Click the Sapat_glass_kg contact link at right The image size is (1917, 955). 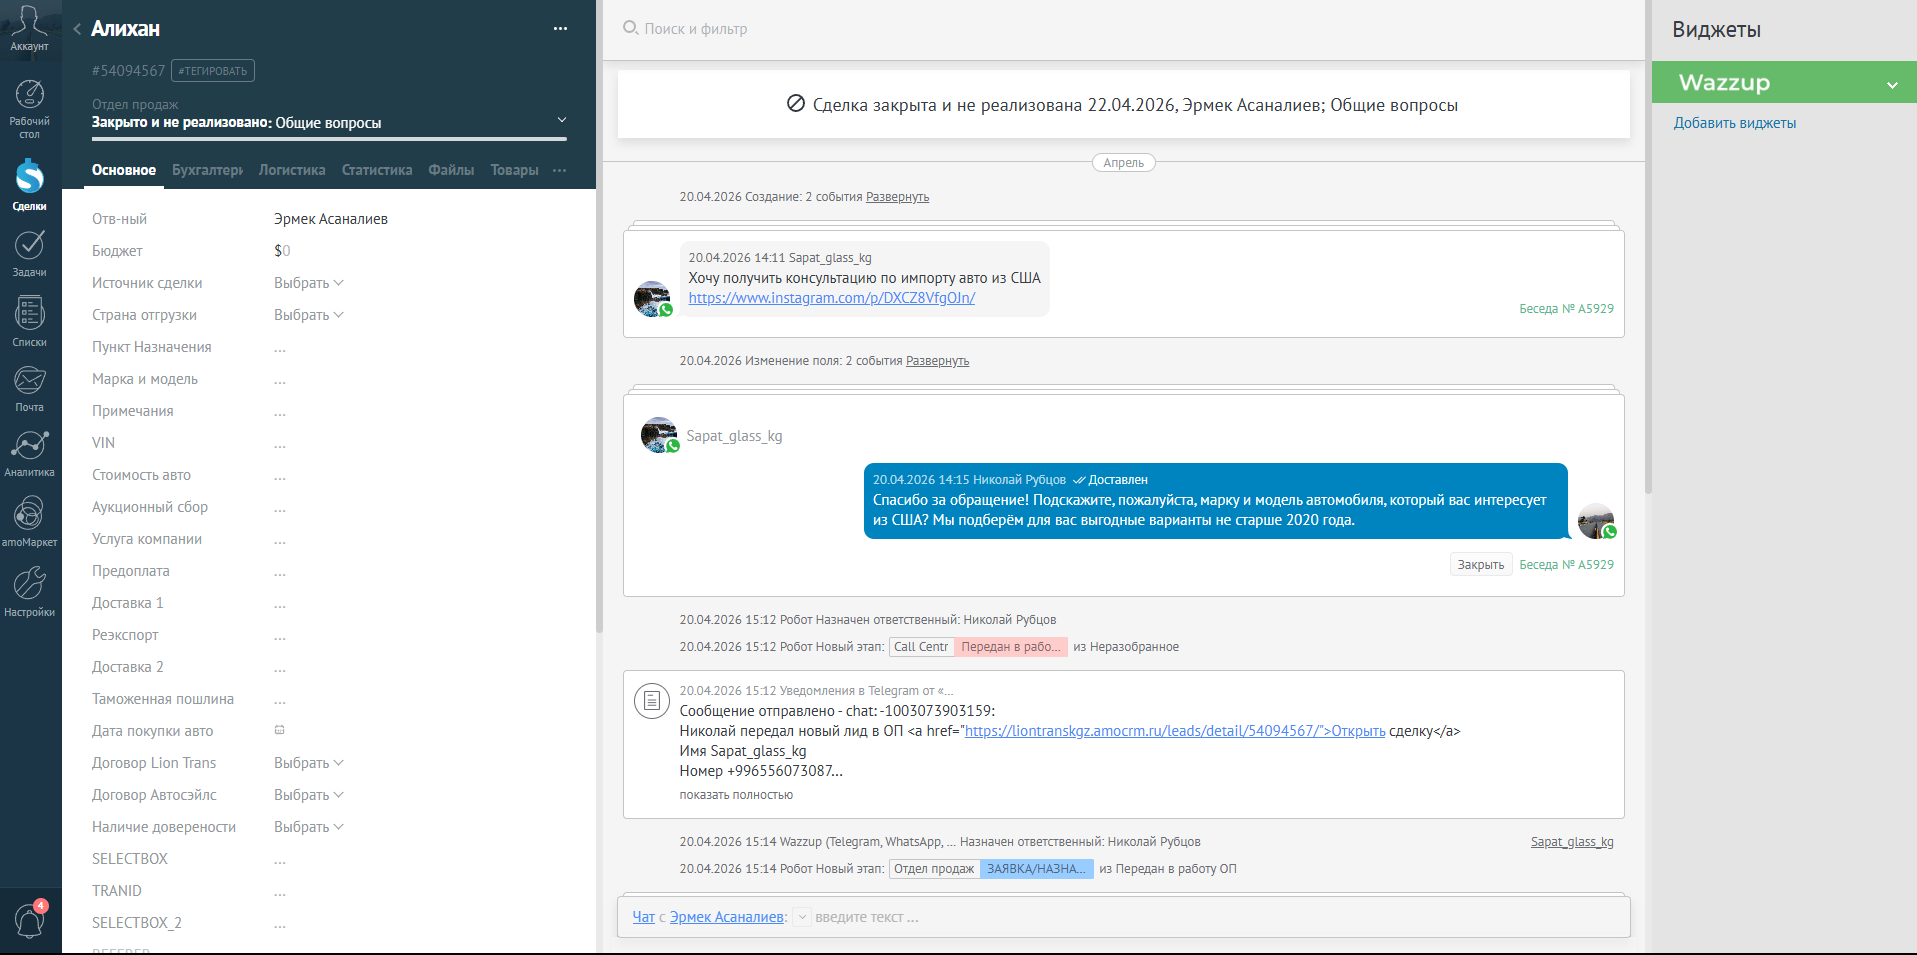pos(1572,842)
